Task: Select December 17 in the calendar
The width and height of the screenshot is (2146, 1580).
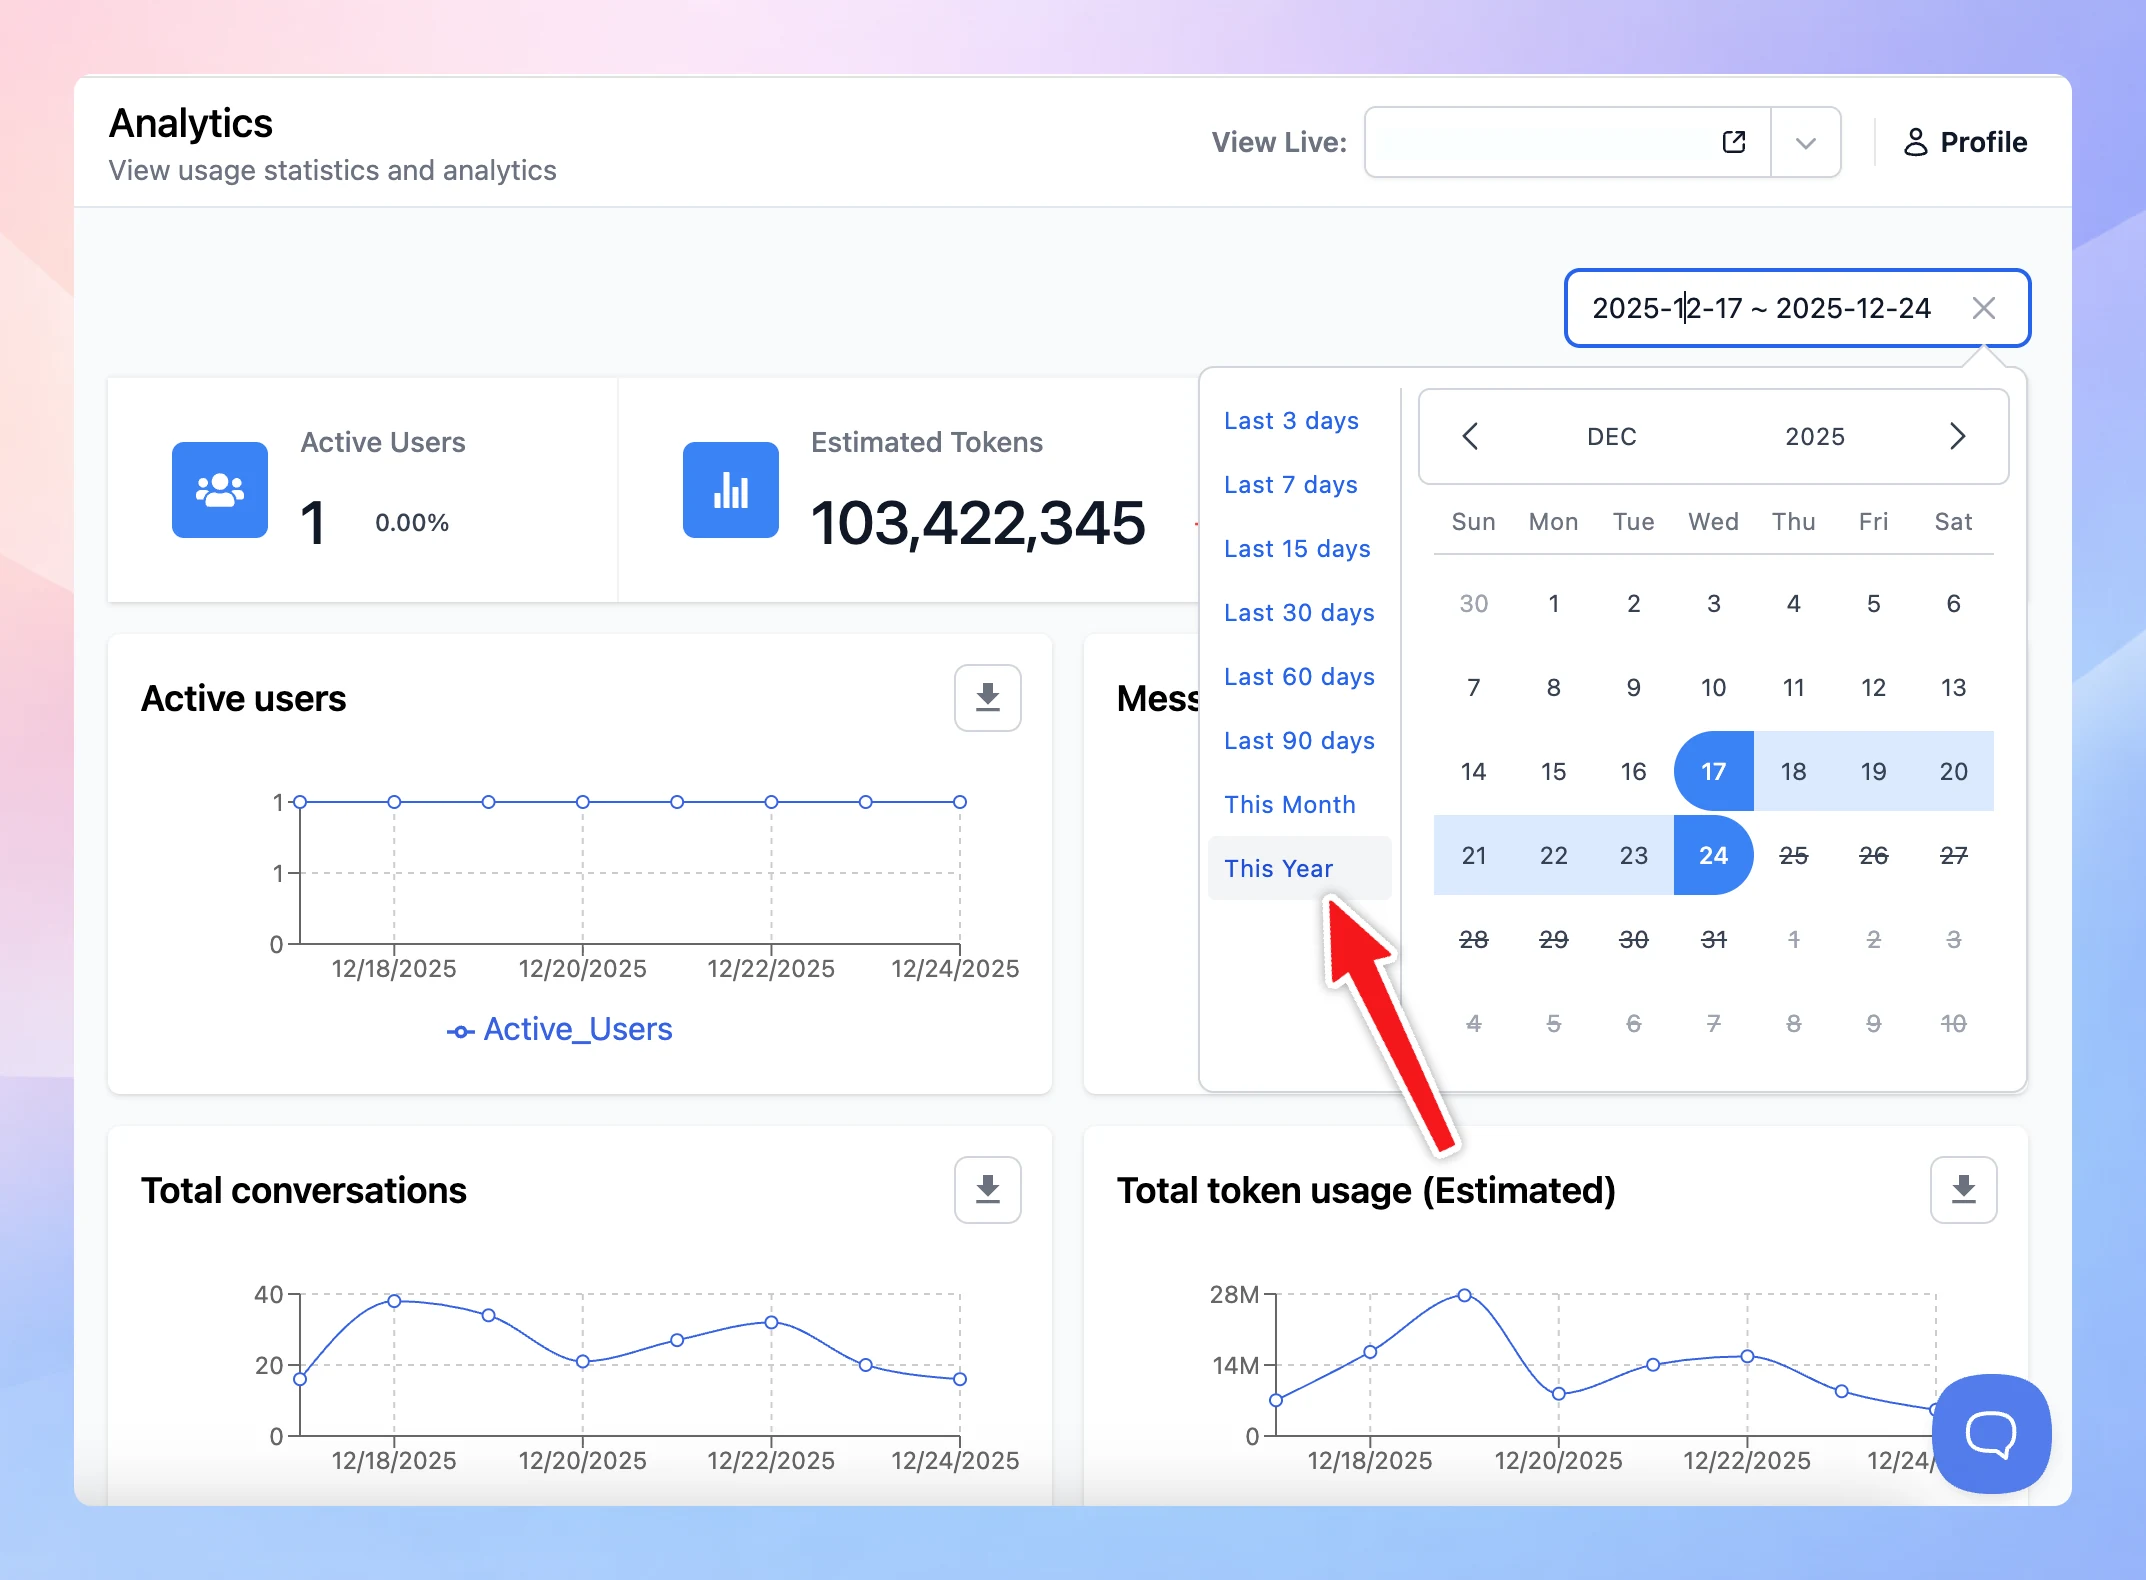Action: tap(1713, 771)
